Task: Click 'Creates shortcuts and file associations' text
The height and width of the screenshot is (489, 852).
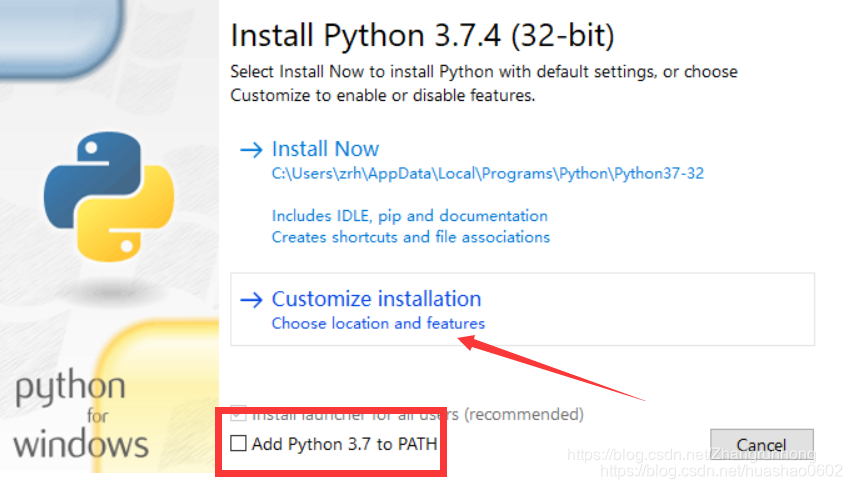Action: coord(411,237)
